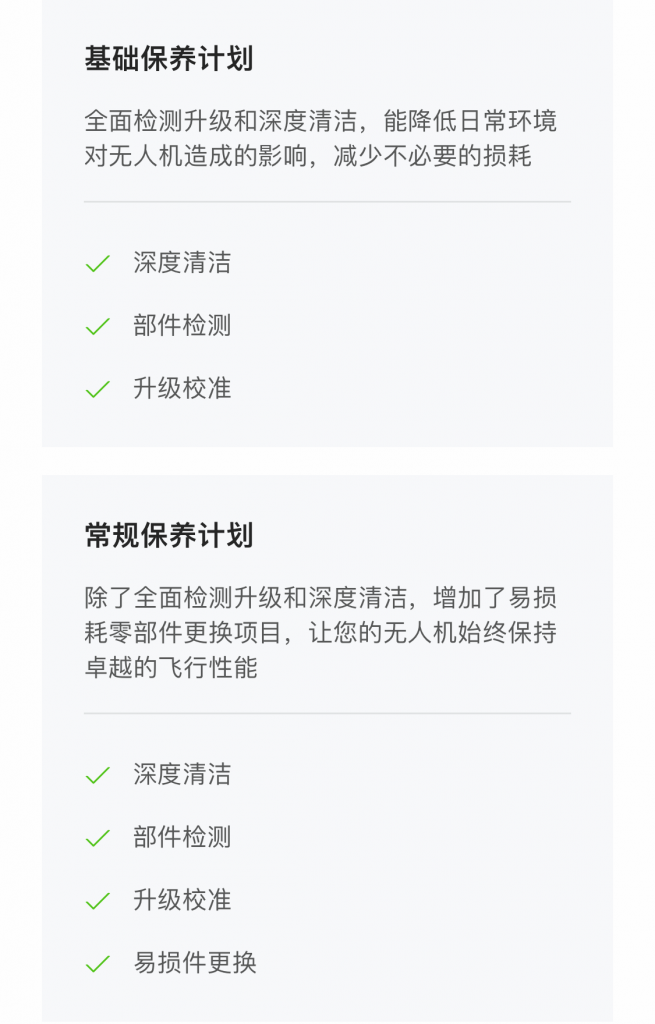Click 深度清洁 text in 常规保养计划 card
Screen dimensions: 655x1024
(182, 774)
